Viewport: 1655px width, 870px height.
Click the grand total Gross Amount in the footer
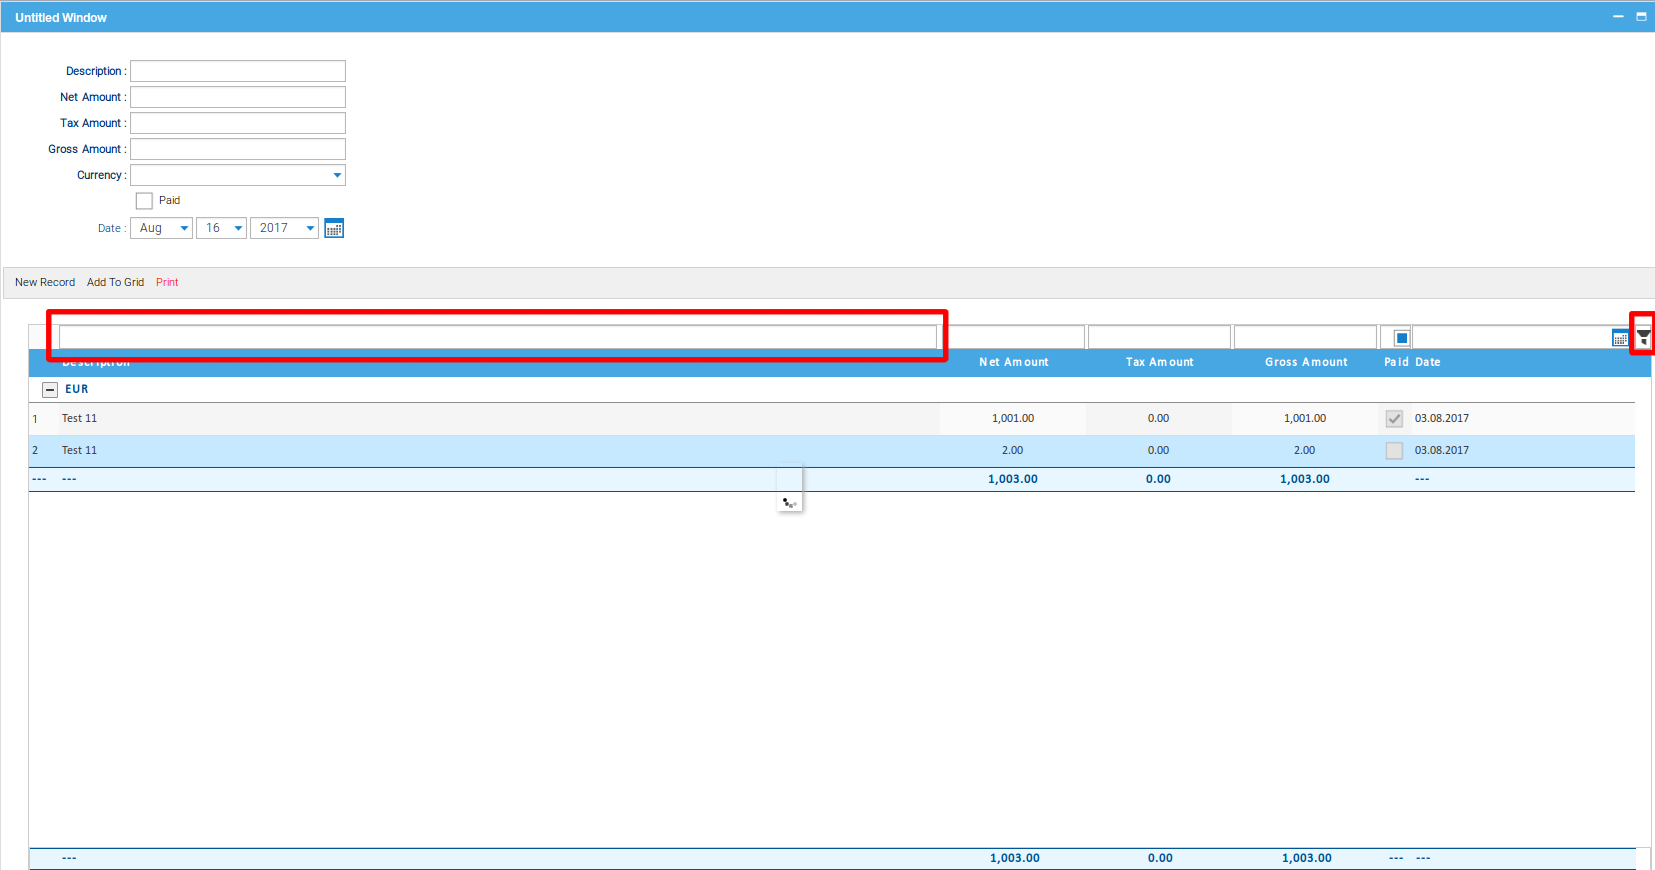1307,859
